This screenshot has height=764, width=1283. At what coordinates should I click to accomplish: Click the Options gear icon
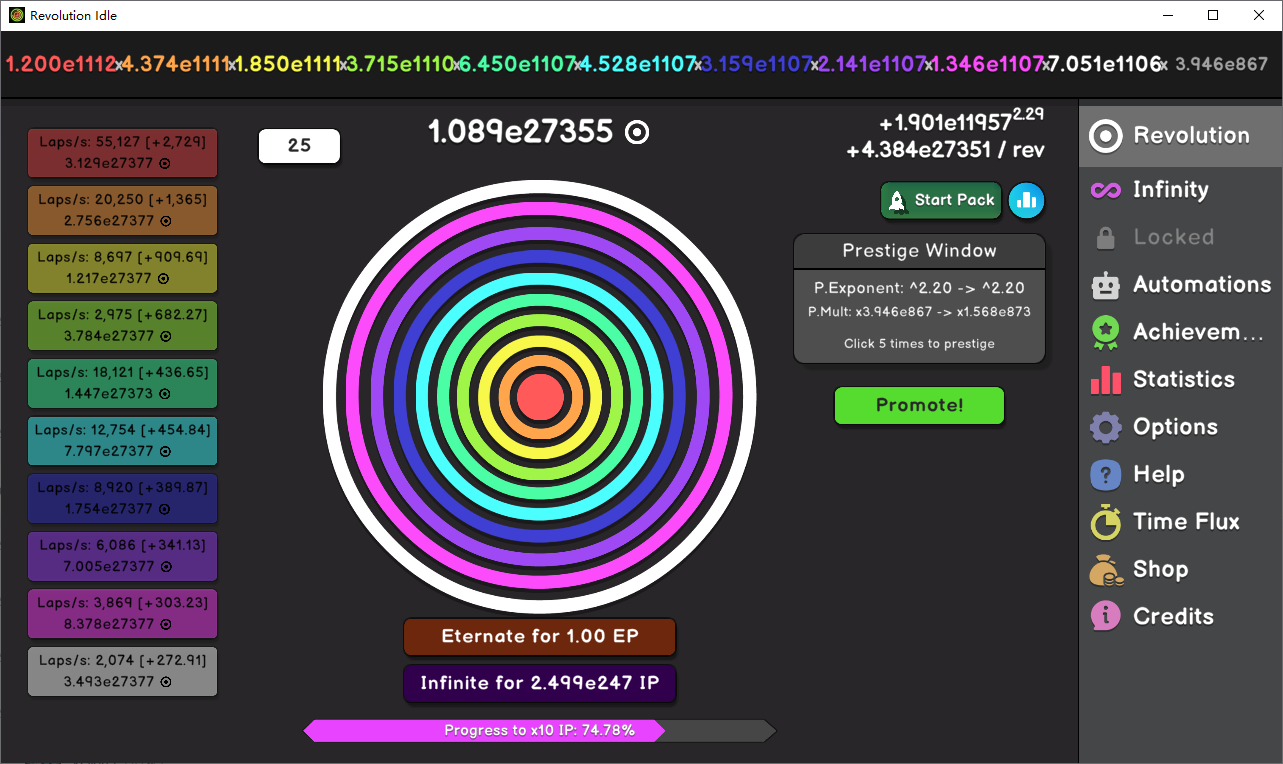point(1105,428)
